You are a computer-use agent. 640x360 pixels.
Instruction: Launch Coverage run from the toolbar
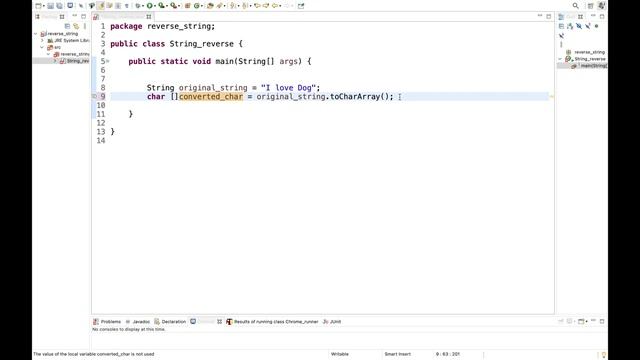(161, 6)
